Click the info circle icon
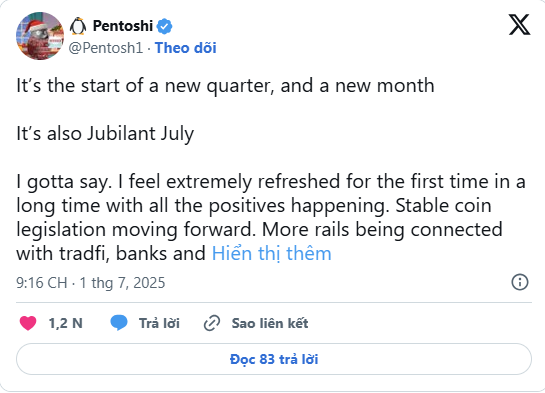Viewport: 545px width, 393px height. pyautogui.click(x=520, y=282)
